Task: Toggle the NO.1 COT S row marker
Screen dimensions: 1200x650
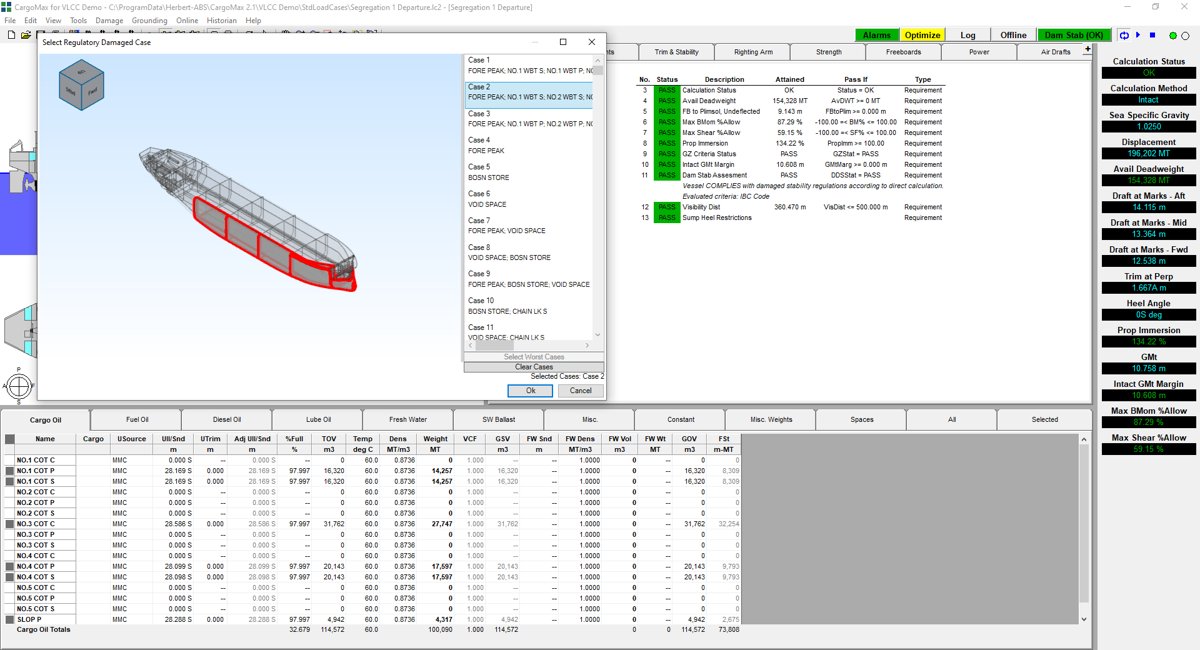Action: (10, 481)
